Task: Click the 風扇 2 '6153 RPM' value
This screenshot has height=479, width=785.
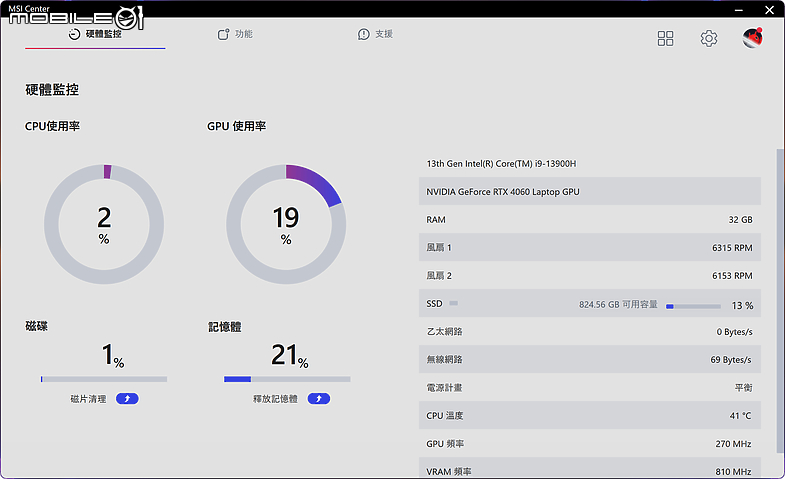Action: point(732,276)
